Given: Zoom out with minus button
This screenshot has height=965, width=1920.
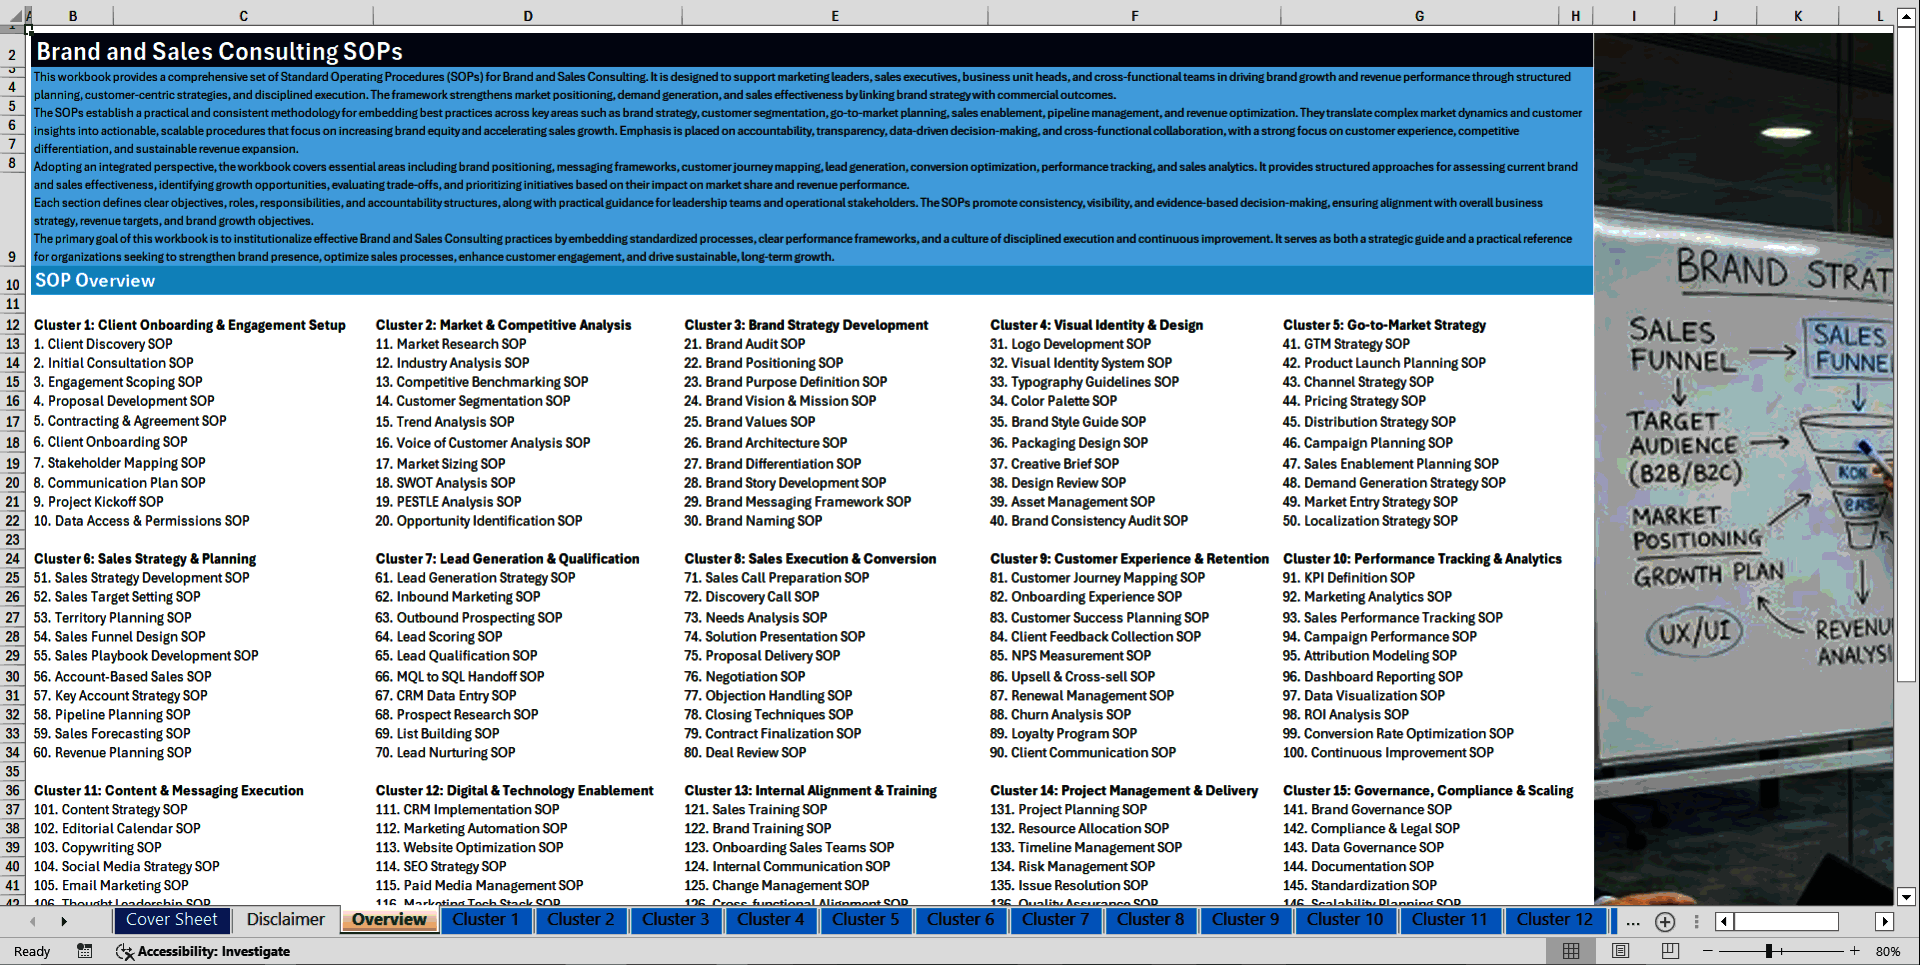Looking at the screenshot, I should click(x=1708, y=951).
